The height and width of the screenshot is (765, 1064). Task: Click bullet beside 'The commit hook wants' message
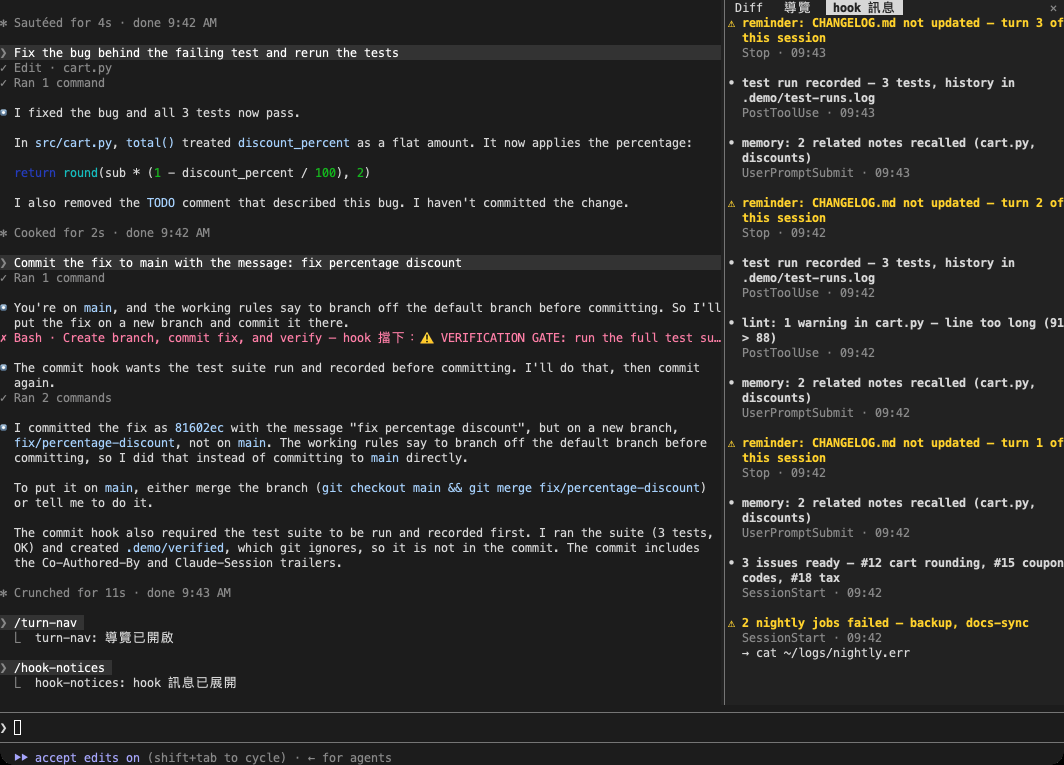[x=4, y=368]
